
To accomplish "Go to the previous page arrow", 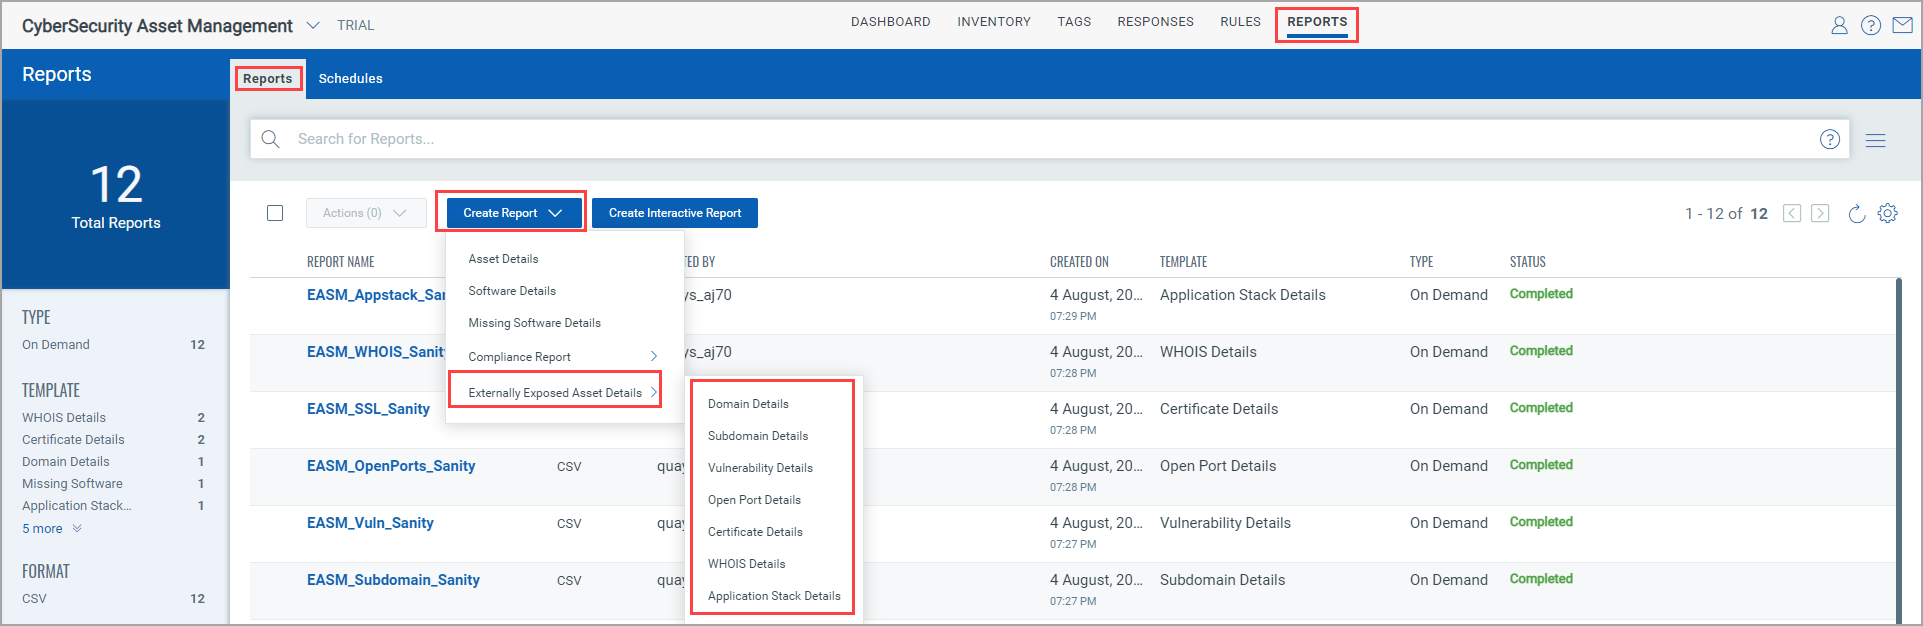I will (1792, 214).
